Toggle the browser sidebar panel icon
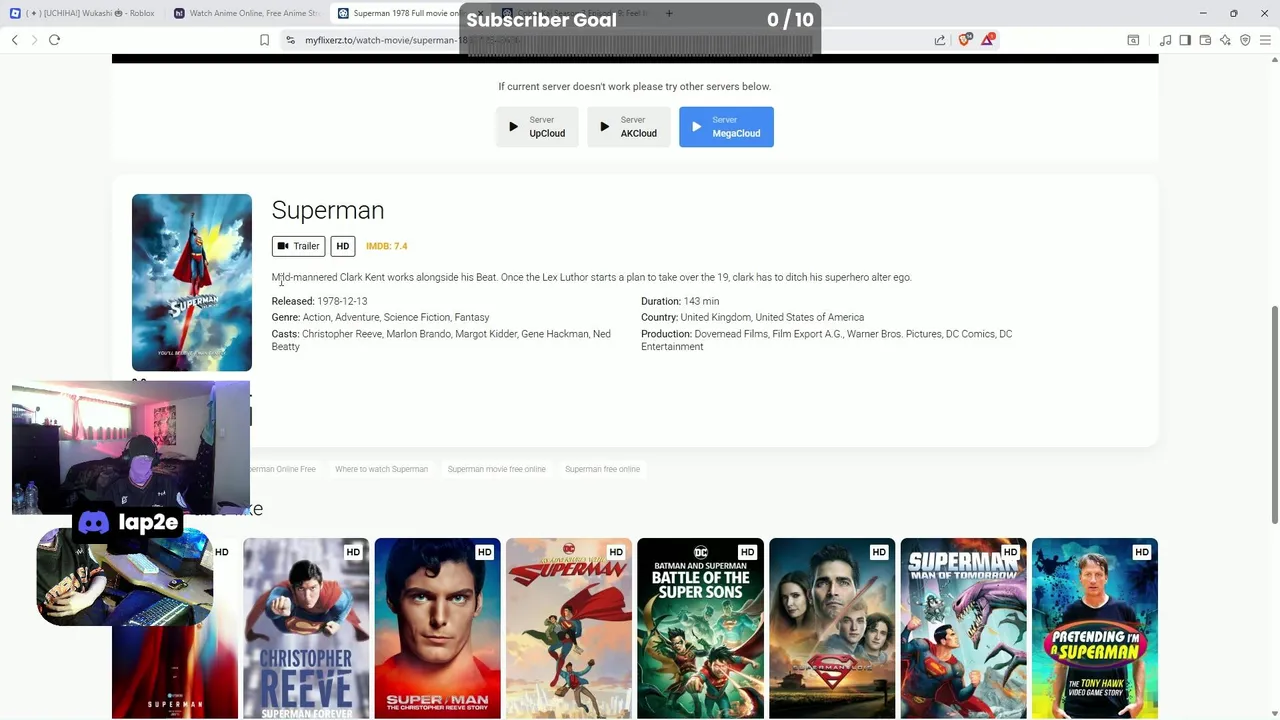Screen dimensions: 1280x720 1185,40
